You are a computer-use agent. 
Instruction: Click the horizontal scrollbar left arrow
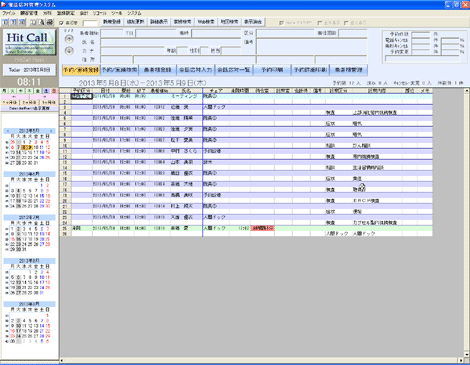pyautogui.click(x=62, y=361)
